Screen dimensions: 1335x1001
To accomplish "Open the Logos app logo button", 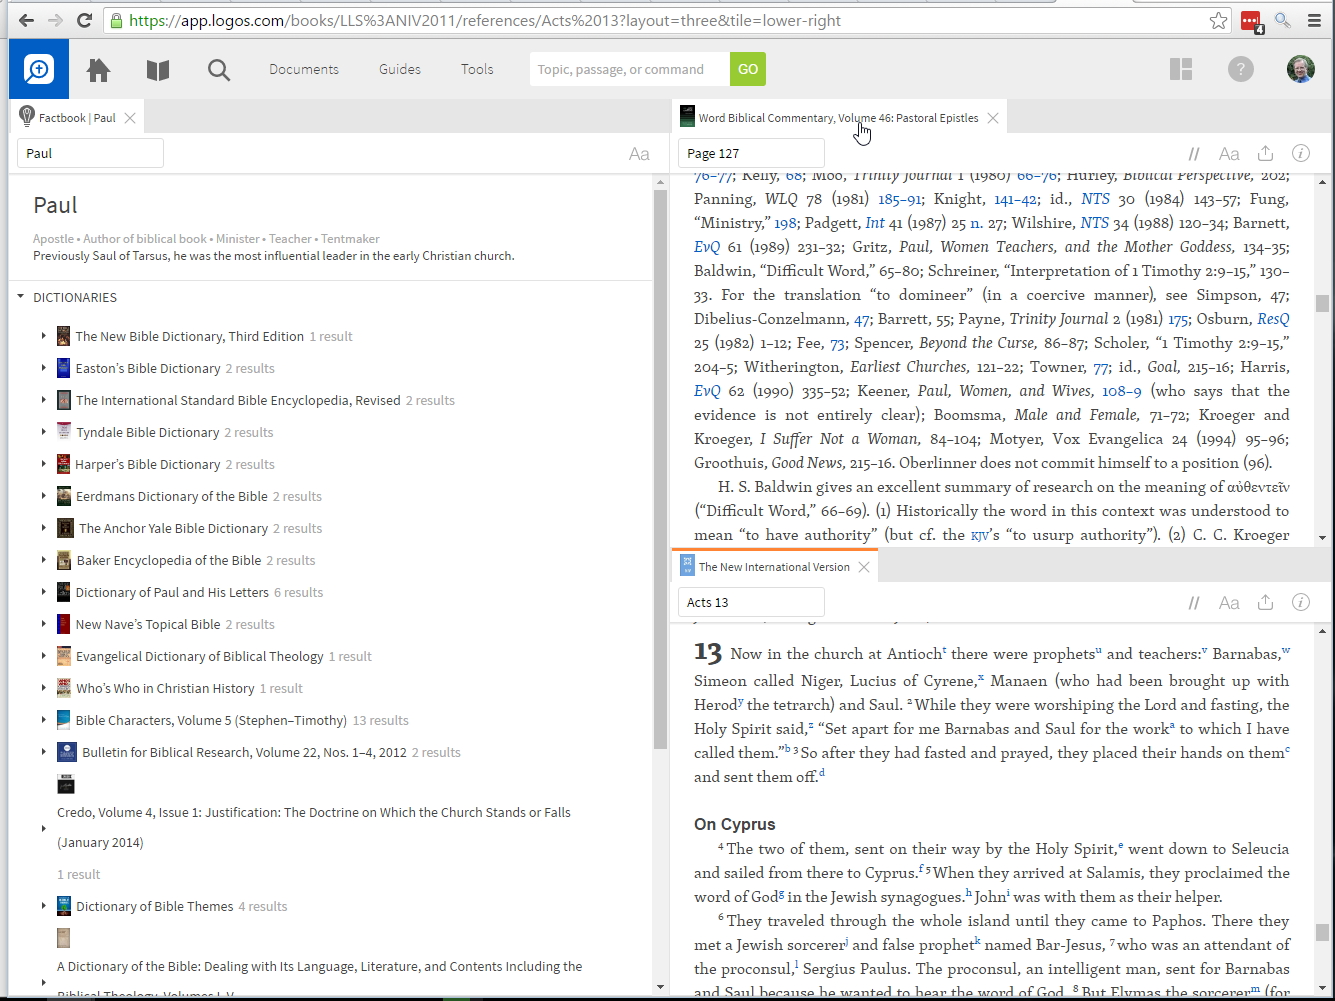I will tap(39, 69).
